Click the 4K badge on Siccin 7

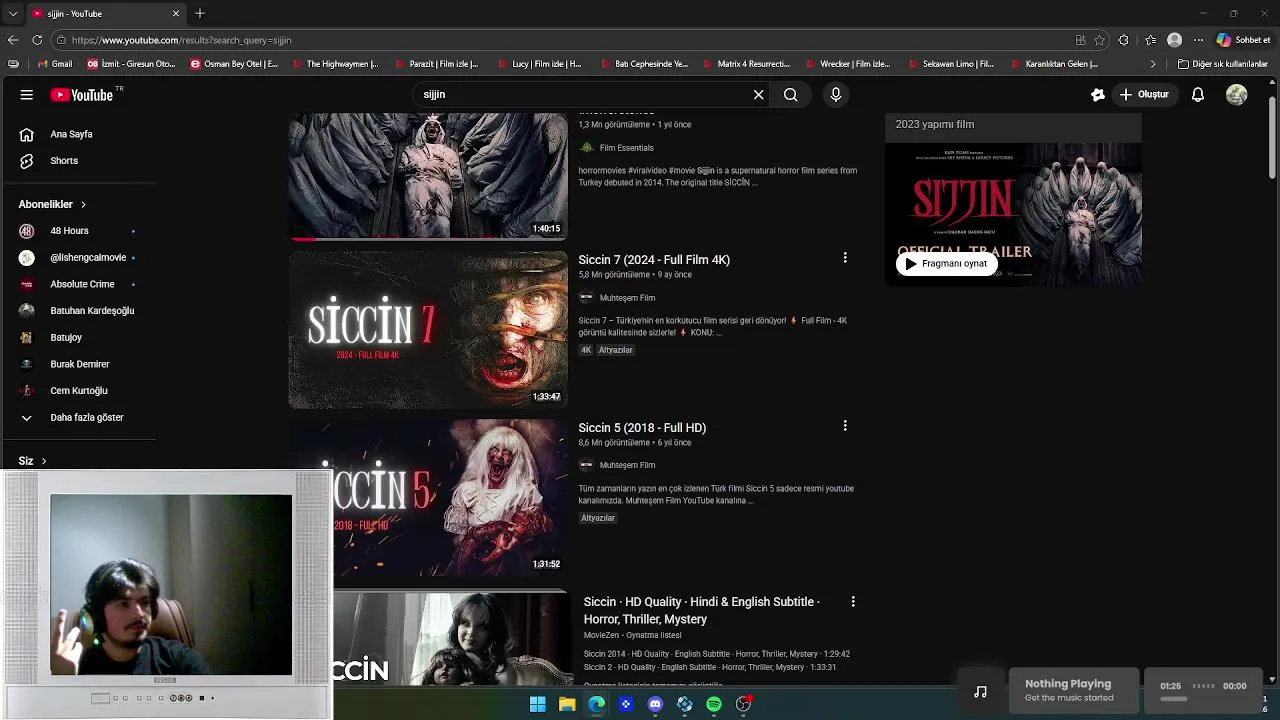pyautogui.click(x=586, y=350)
